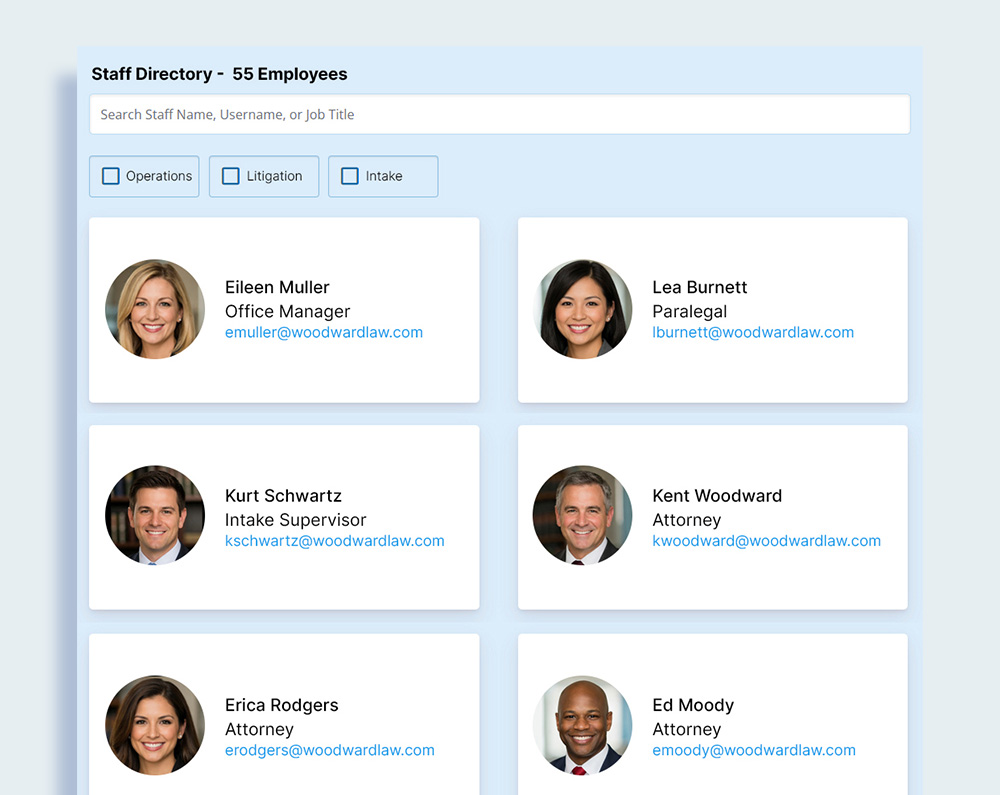Click the emoody@woodwardlaw.com email link

[753, 750]
